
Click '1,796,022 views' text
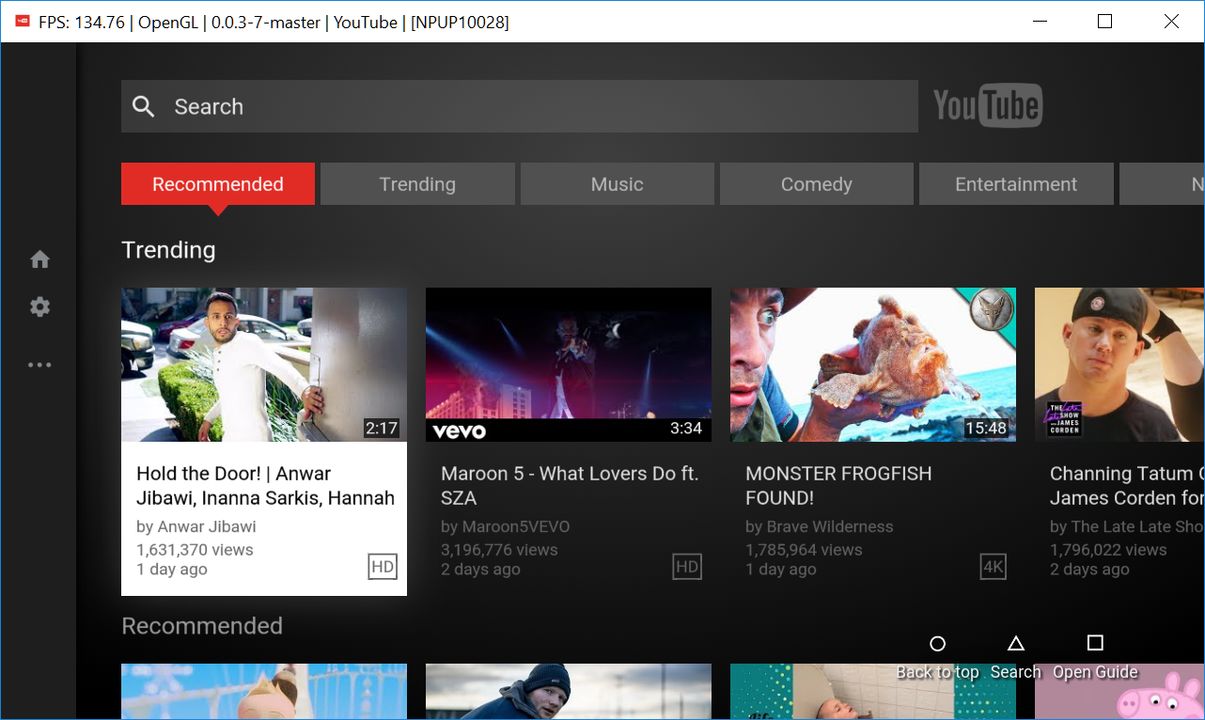[x=1108, y=550]
